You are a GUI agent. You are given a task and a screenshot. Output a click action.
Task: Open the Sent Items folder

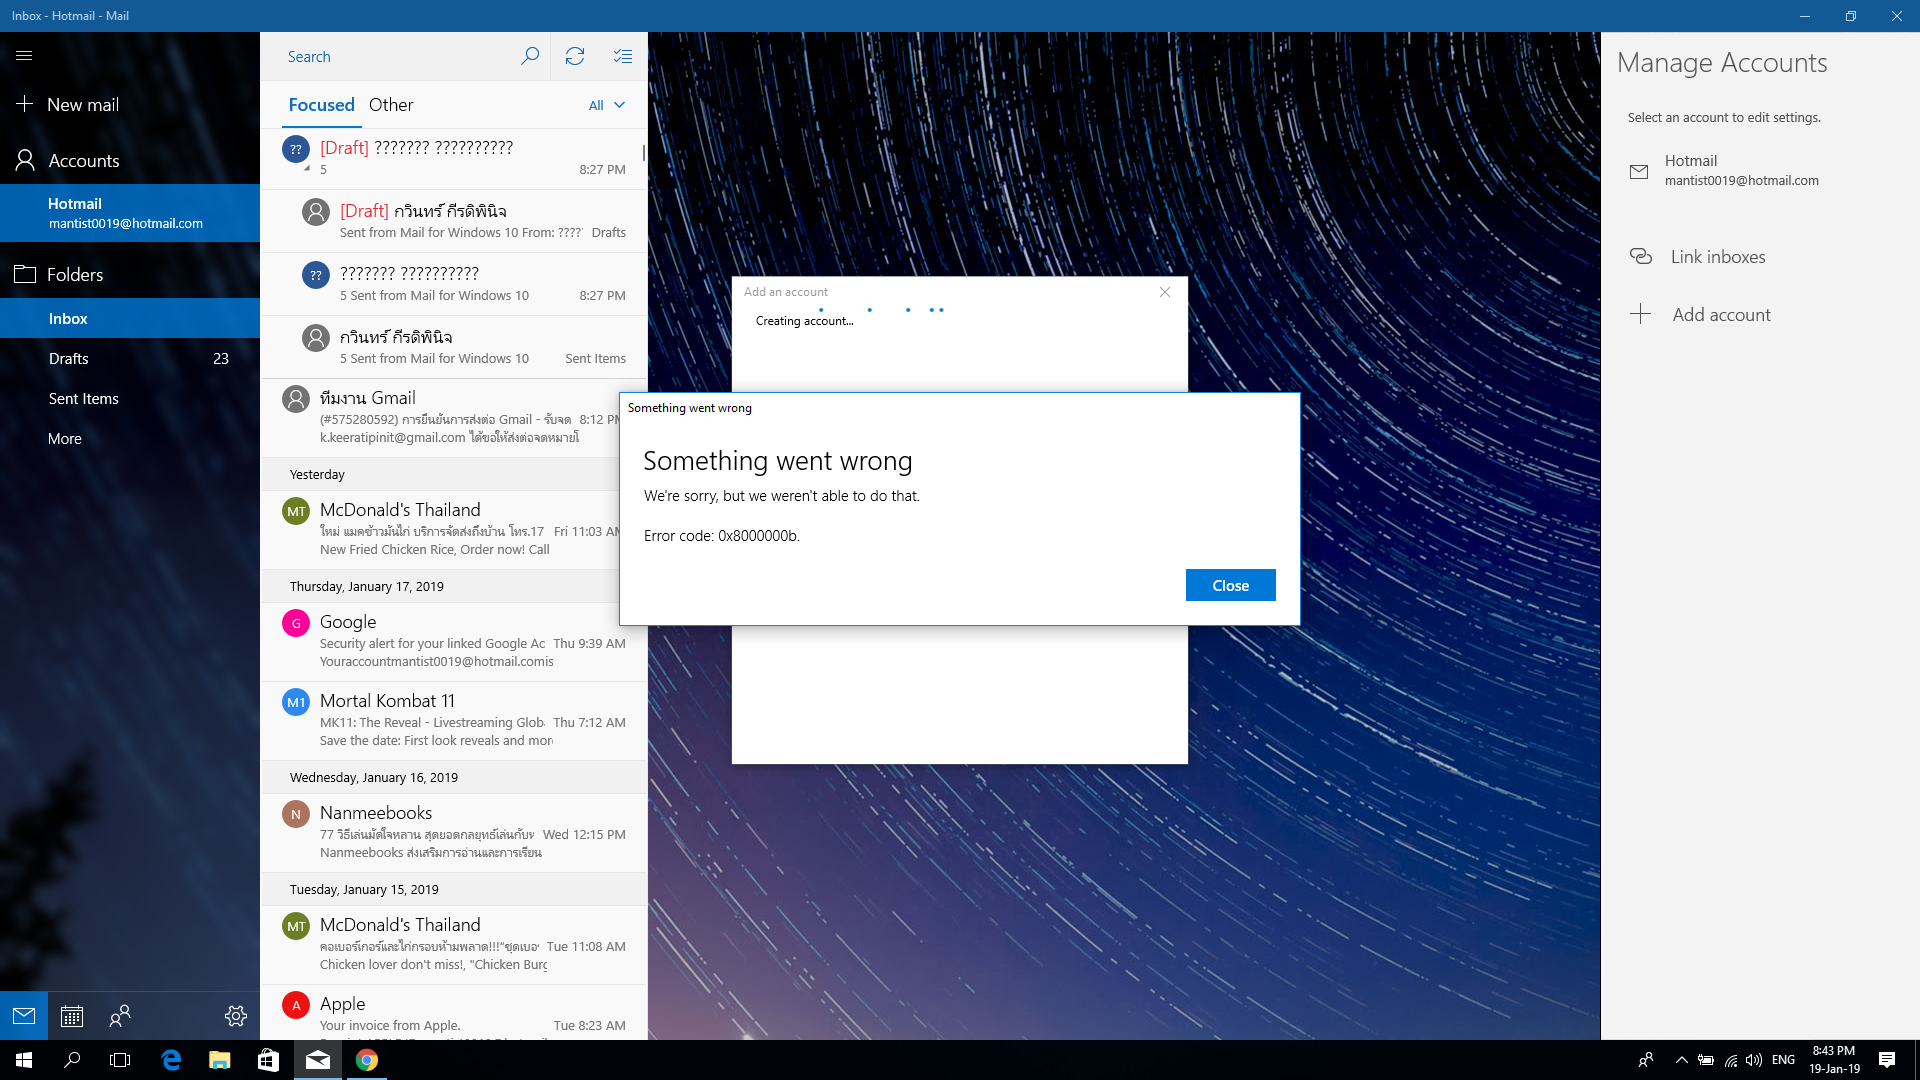[x=130, y=398]
